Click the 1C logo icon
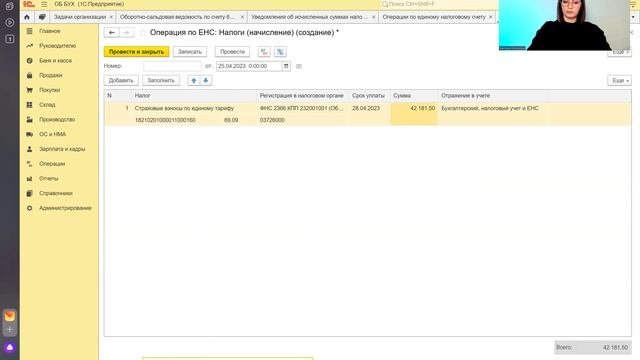The height and width of the screenshot is (360, 640). tap(29, 4)
